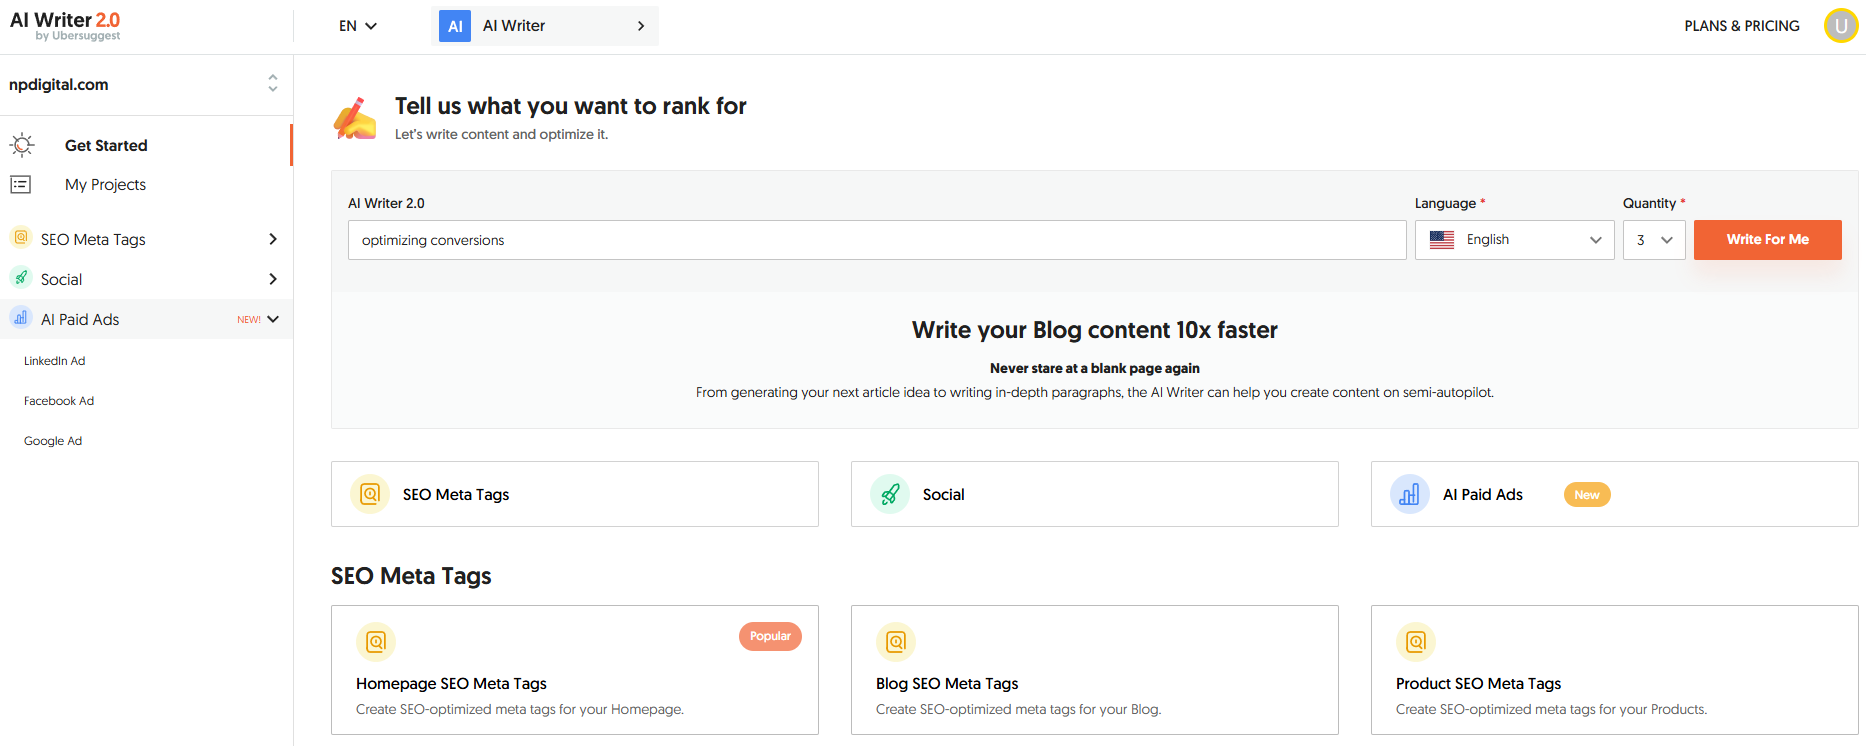
Task: Click the New badge on AI Paid Ads
Action: click(x=1587, y=495)
